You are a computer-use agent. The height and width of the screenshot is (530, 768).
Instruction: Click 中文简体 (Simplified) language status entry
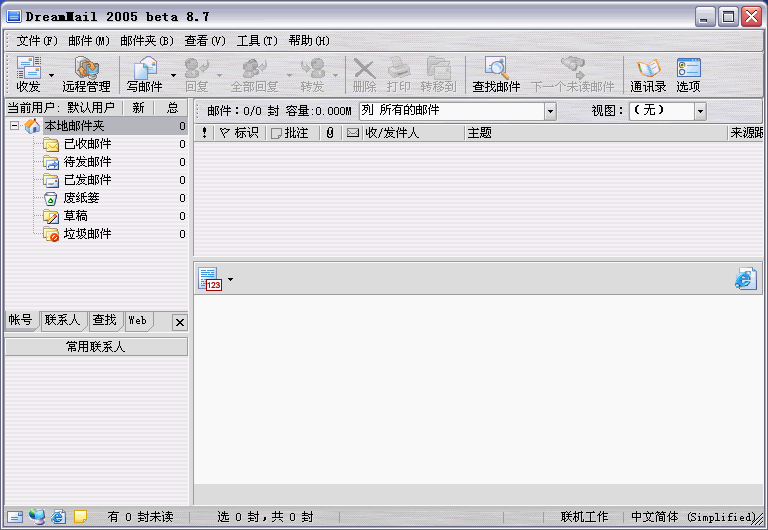693,517
